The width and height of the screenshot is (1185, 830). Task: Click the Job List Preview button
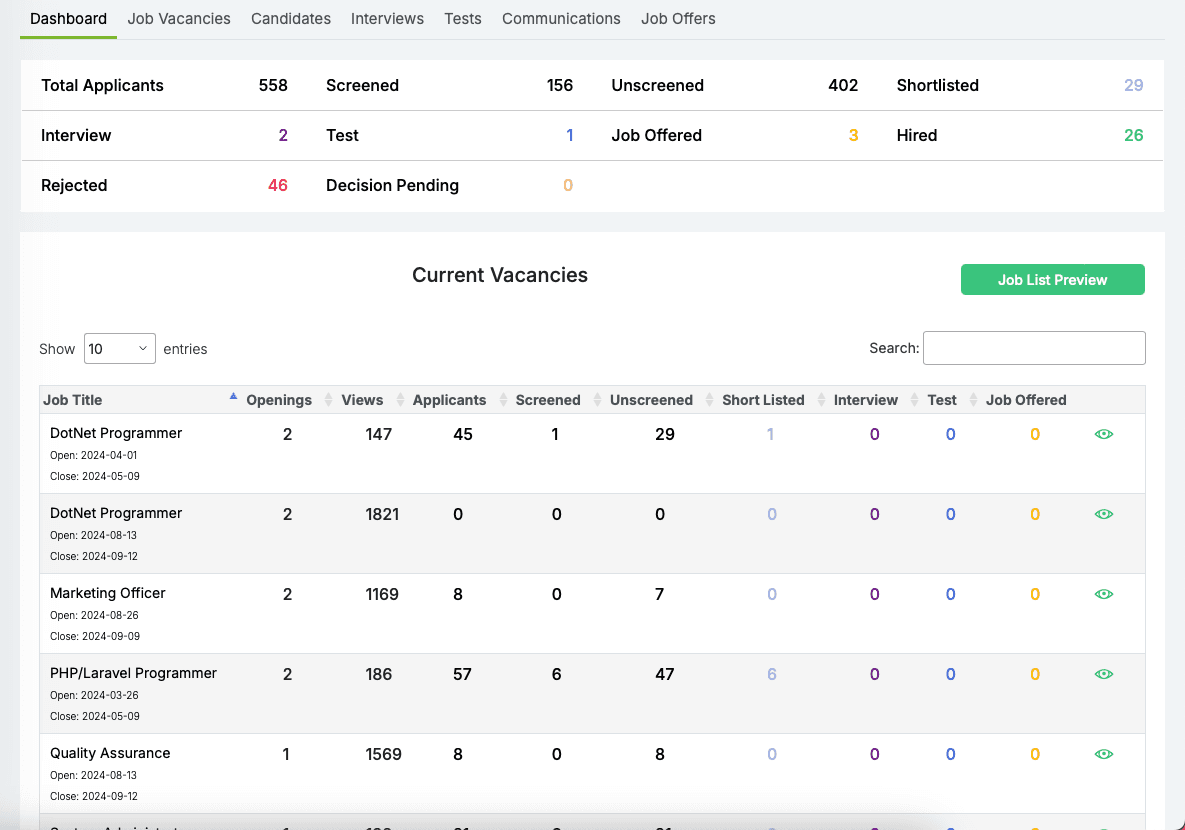coord(1052,280)
